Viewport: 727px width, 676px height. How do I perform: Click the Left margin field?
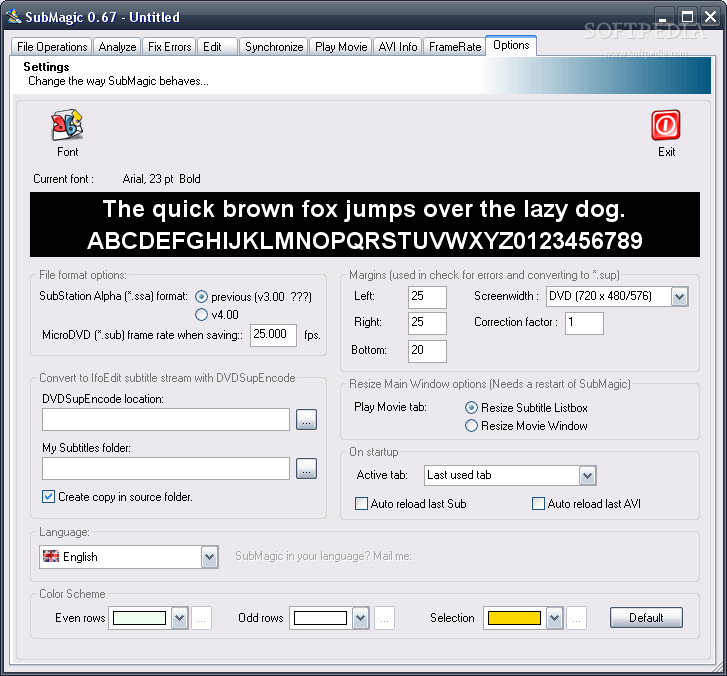click(427, 297)
